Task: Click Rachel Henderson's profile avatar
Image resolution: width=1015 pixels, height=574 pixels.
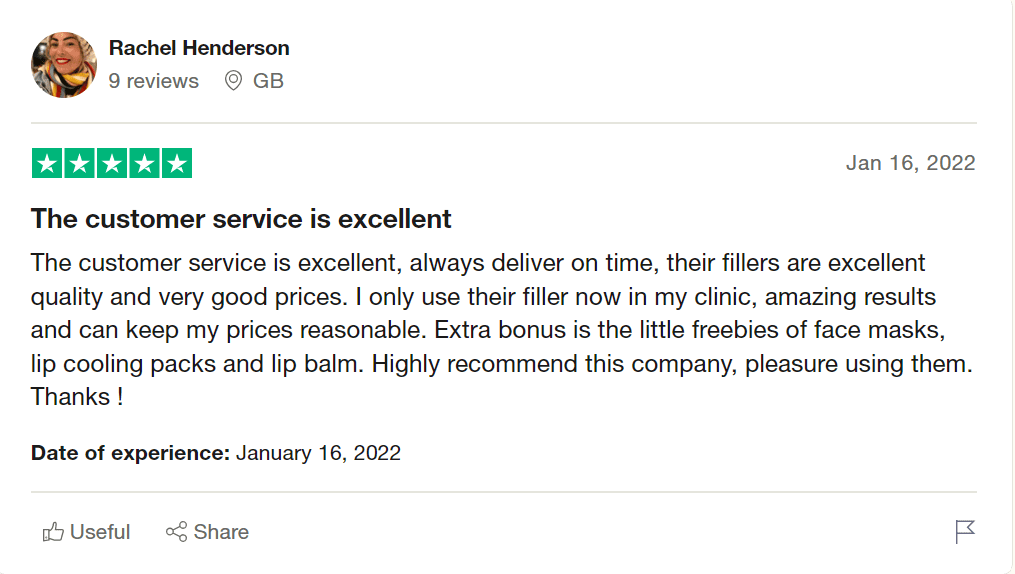Action: 64,65
